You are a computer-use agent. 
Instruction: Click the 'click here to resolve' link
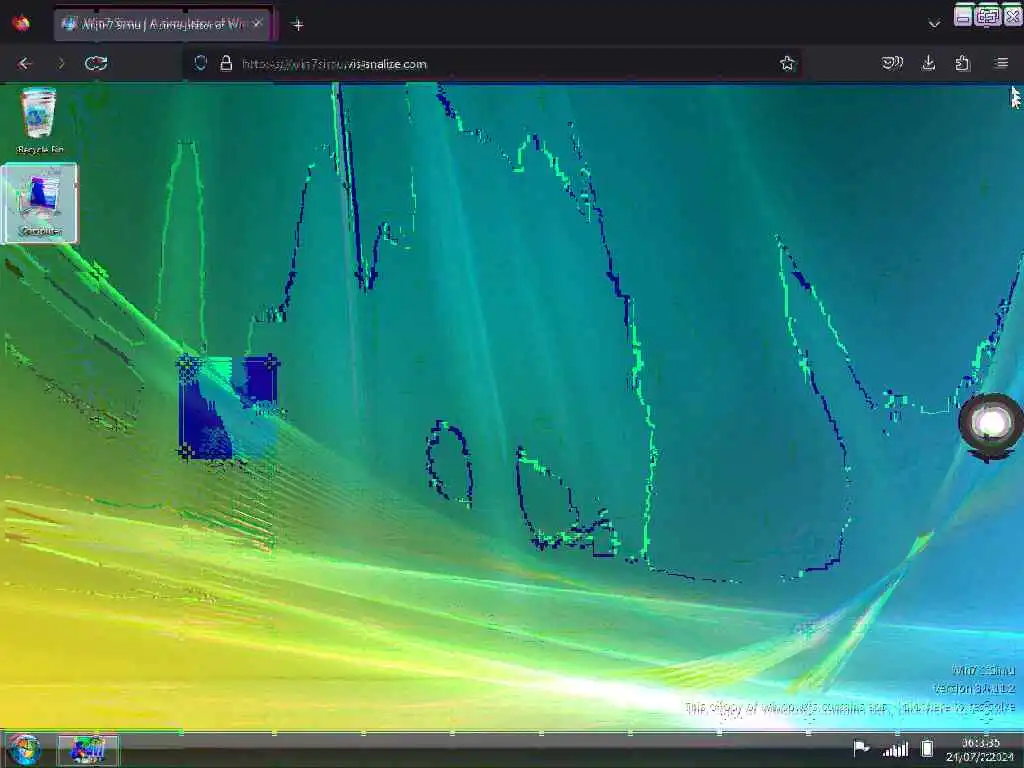tap(958, 707)
